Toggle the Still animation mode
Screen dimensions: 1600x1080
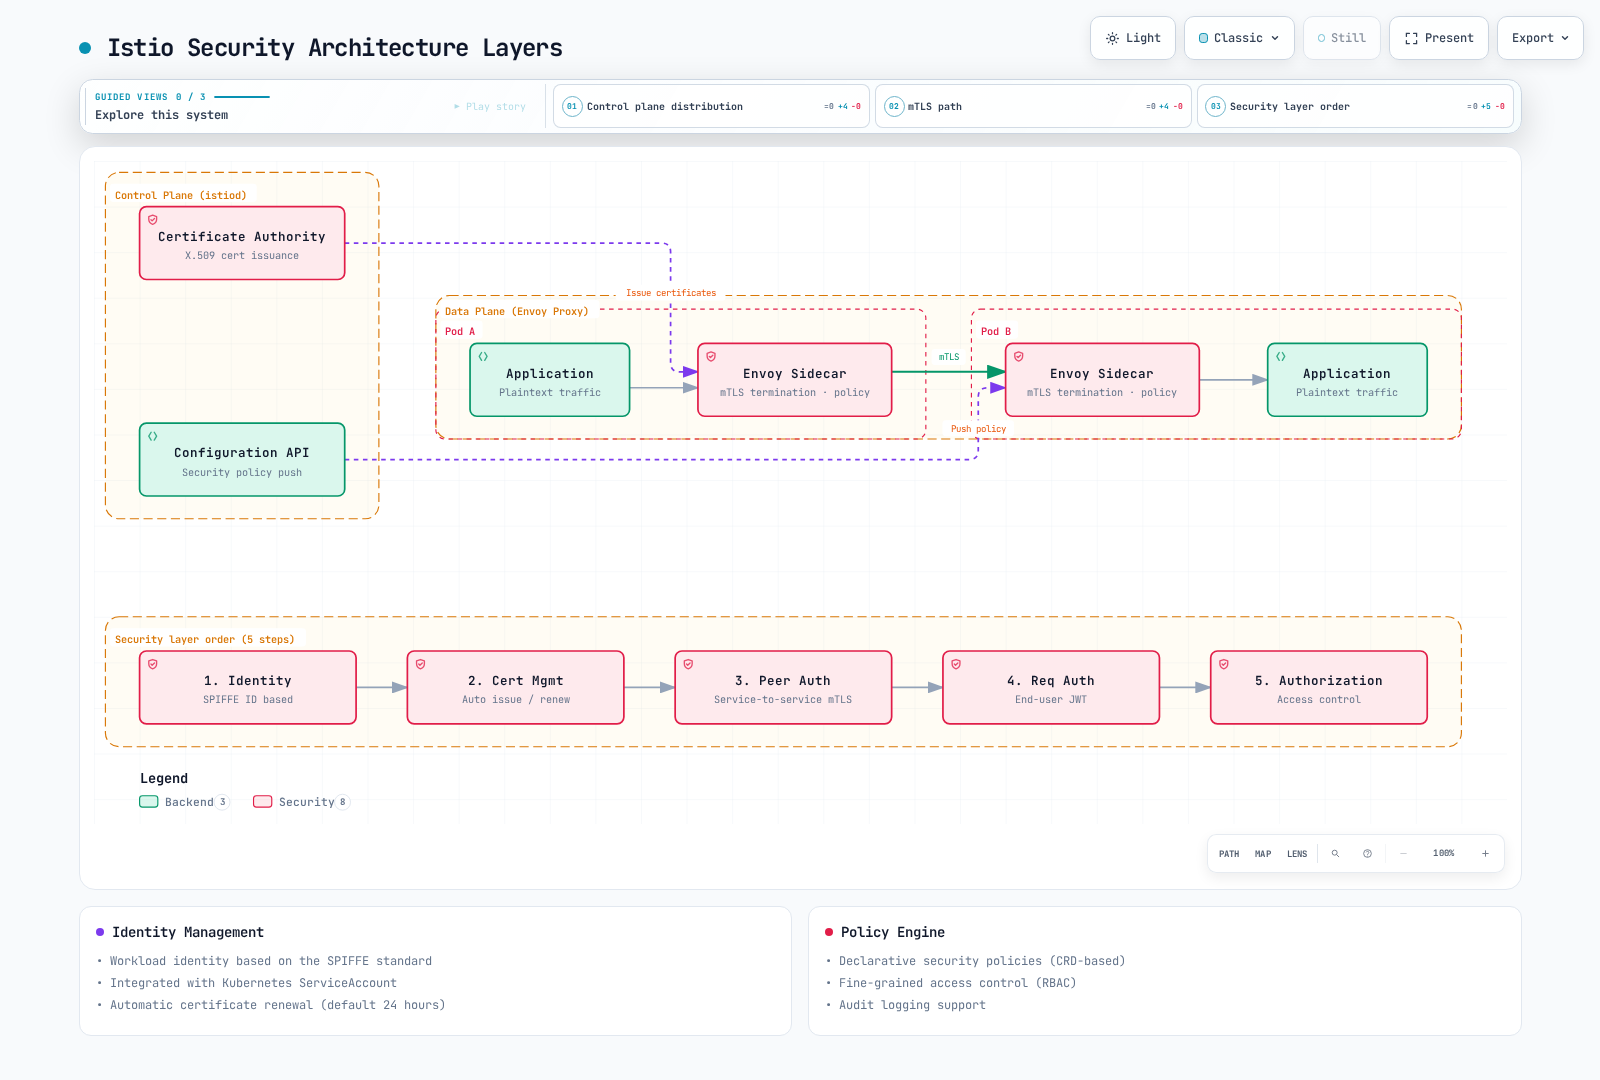pos(1342,38)
